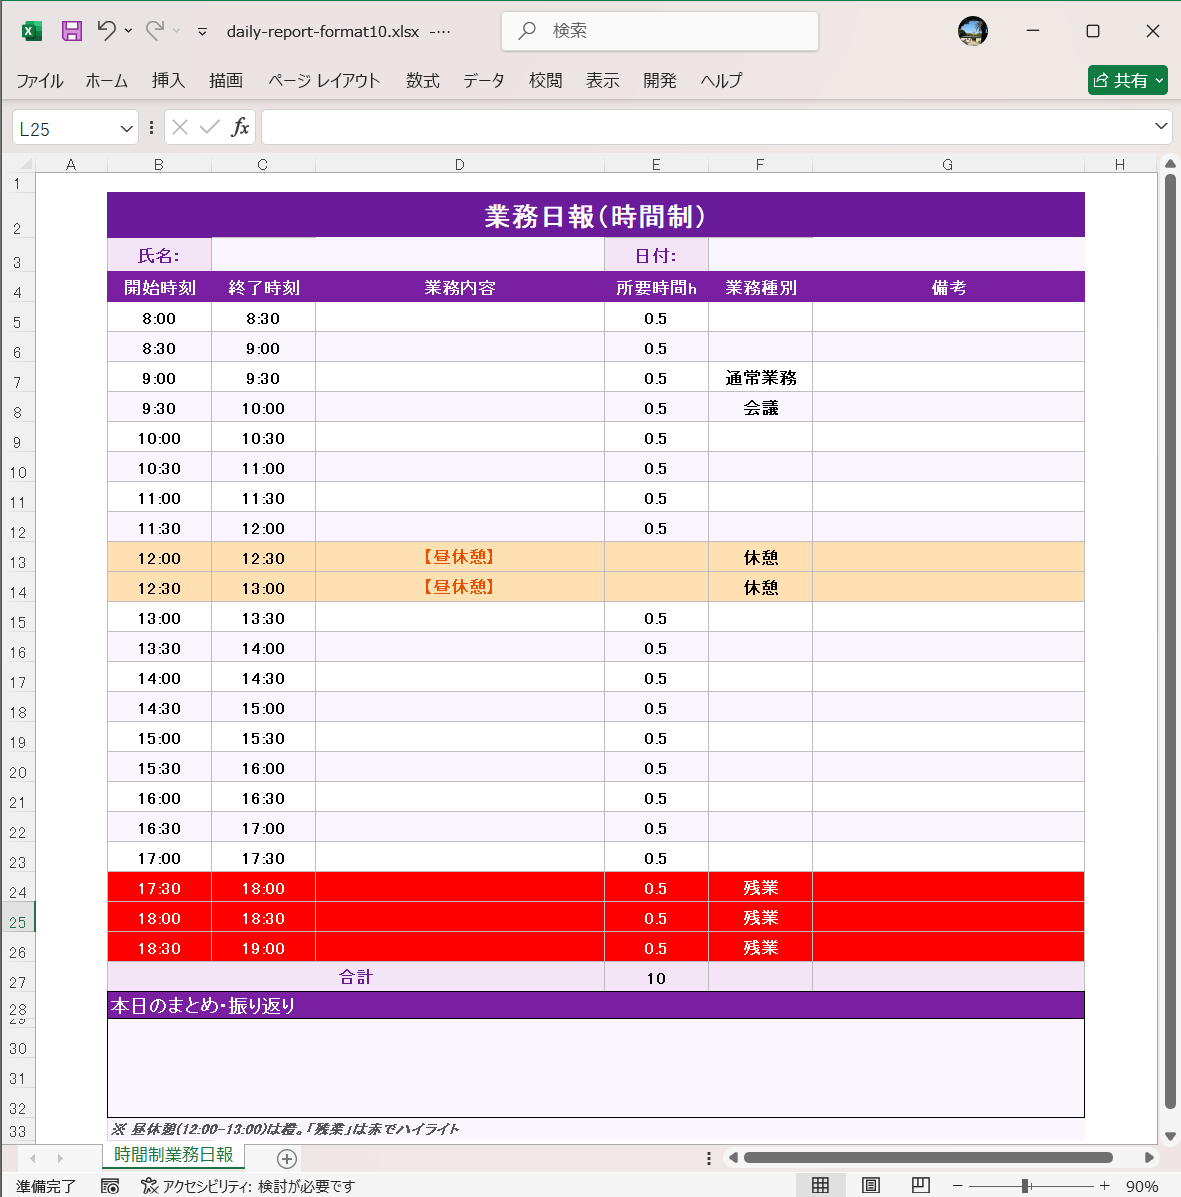Select column G header
The height and width of the screenshot is (1197, 1181).
[x=947, y=164]
